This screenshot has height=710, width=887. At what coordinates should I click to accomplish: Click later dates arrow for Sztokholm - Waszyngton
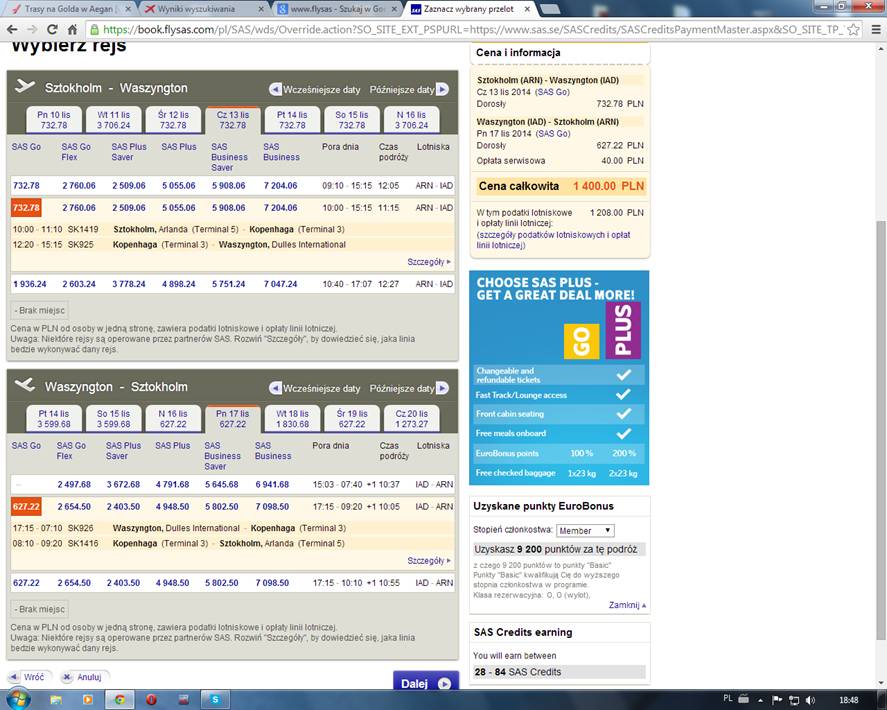442,89
